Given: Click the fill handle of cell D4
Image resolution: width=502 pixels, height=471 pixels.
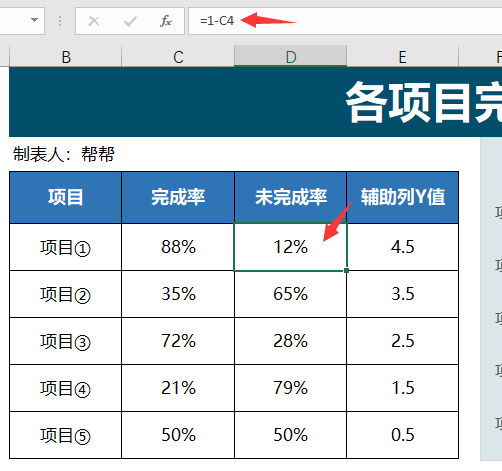Looking at the screenshot, I should point(347,271).
